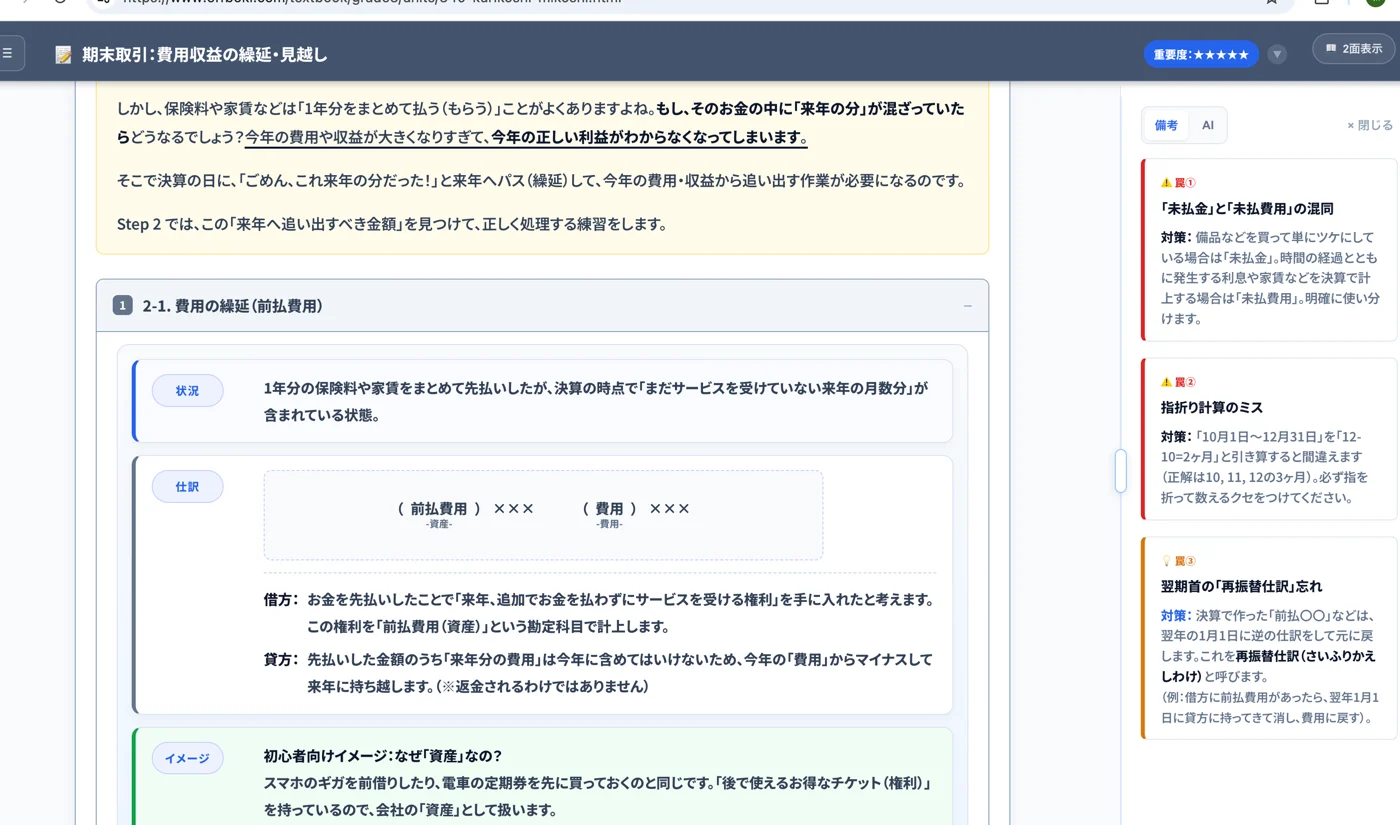Select the AI tab
Image resolution: width=1400 pixels, height=825 pixels.
(x=1207, y=125)
